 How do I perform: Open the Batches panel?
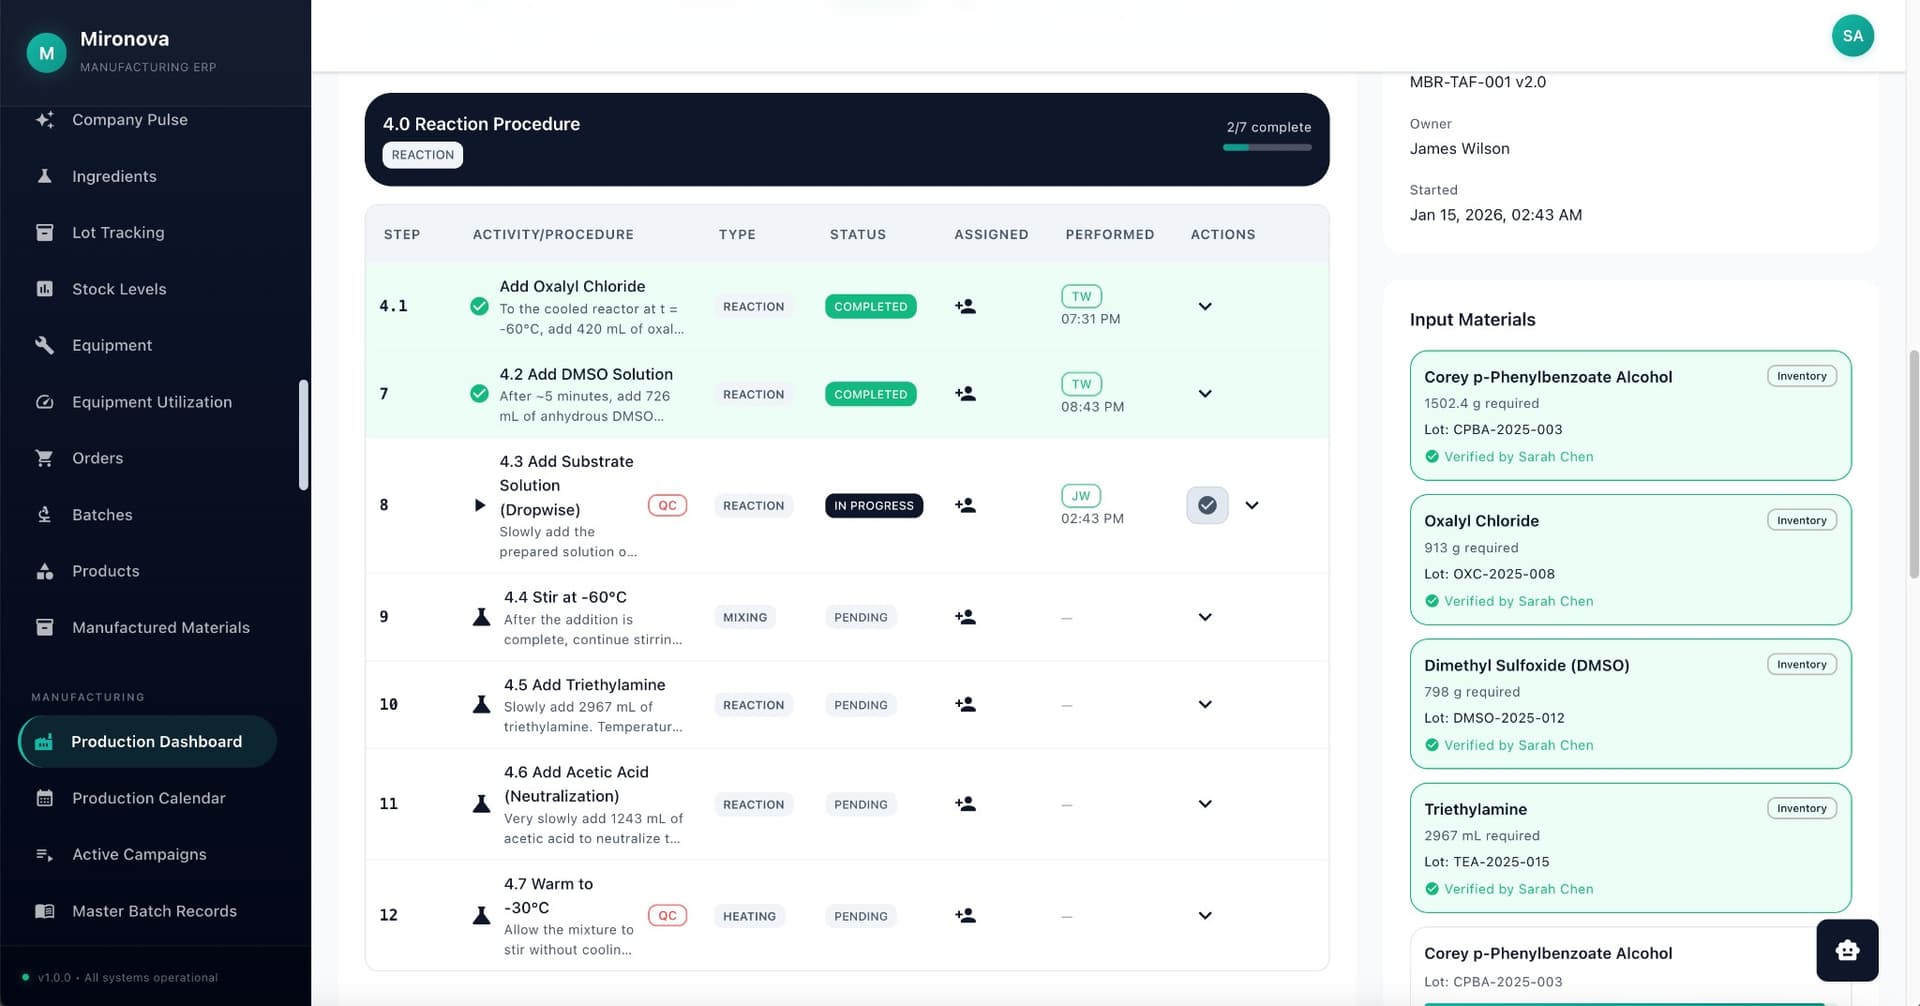102,514
